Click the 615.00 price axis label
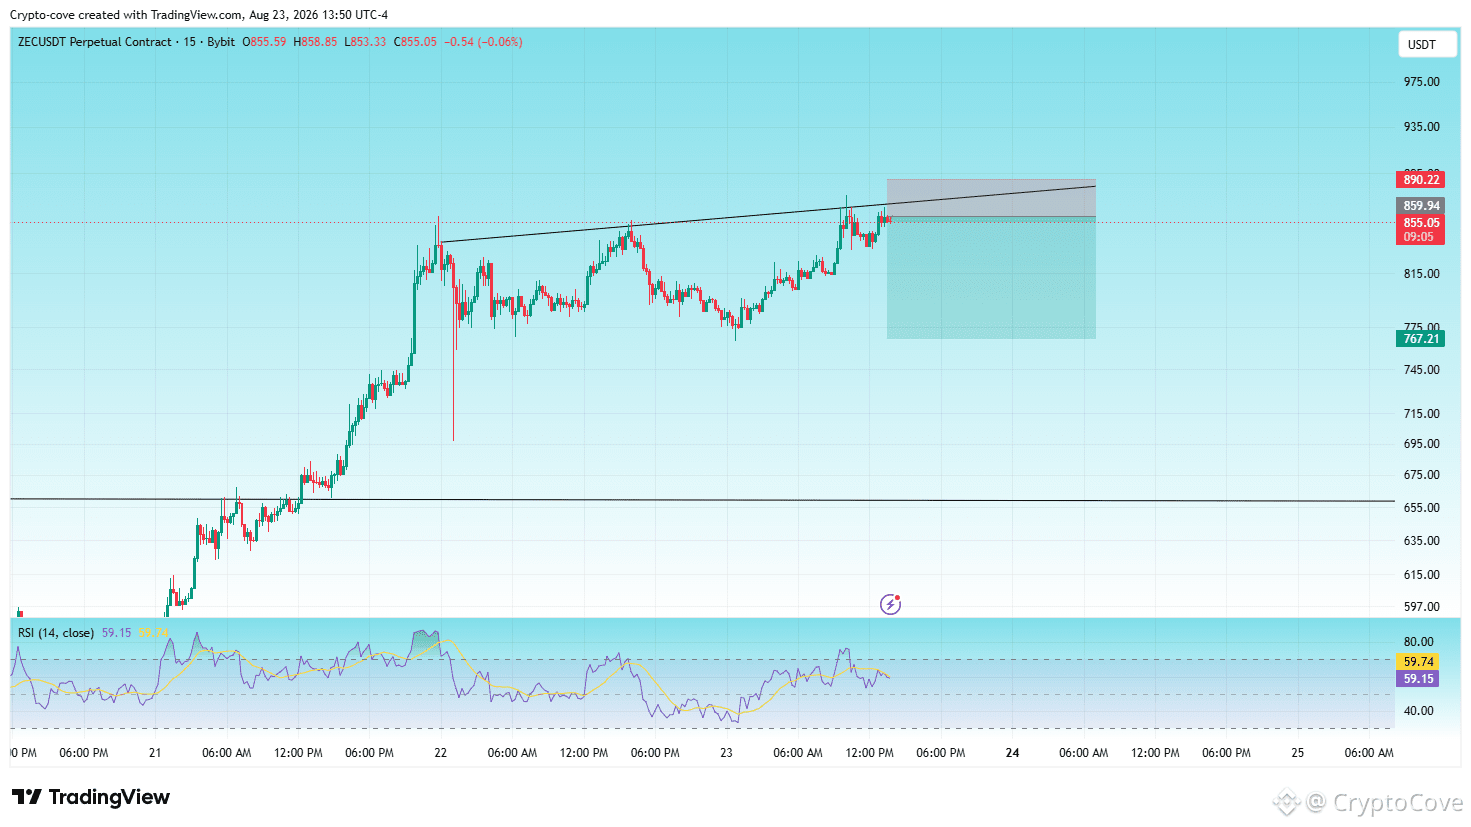This screenshot has height=827, width=1471. 1422,575
